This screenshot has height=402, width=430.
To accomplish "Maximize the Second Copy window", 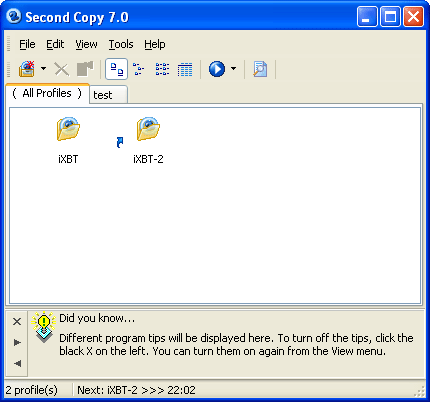I will click(x=390, y=16).
